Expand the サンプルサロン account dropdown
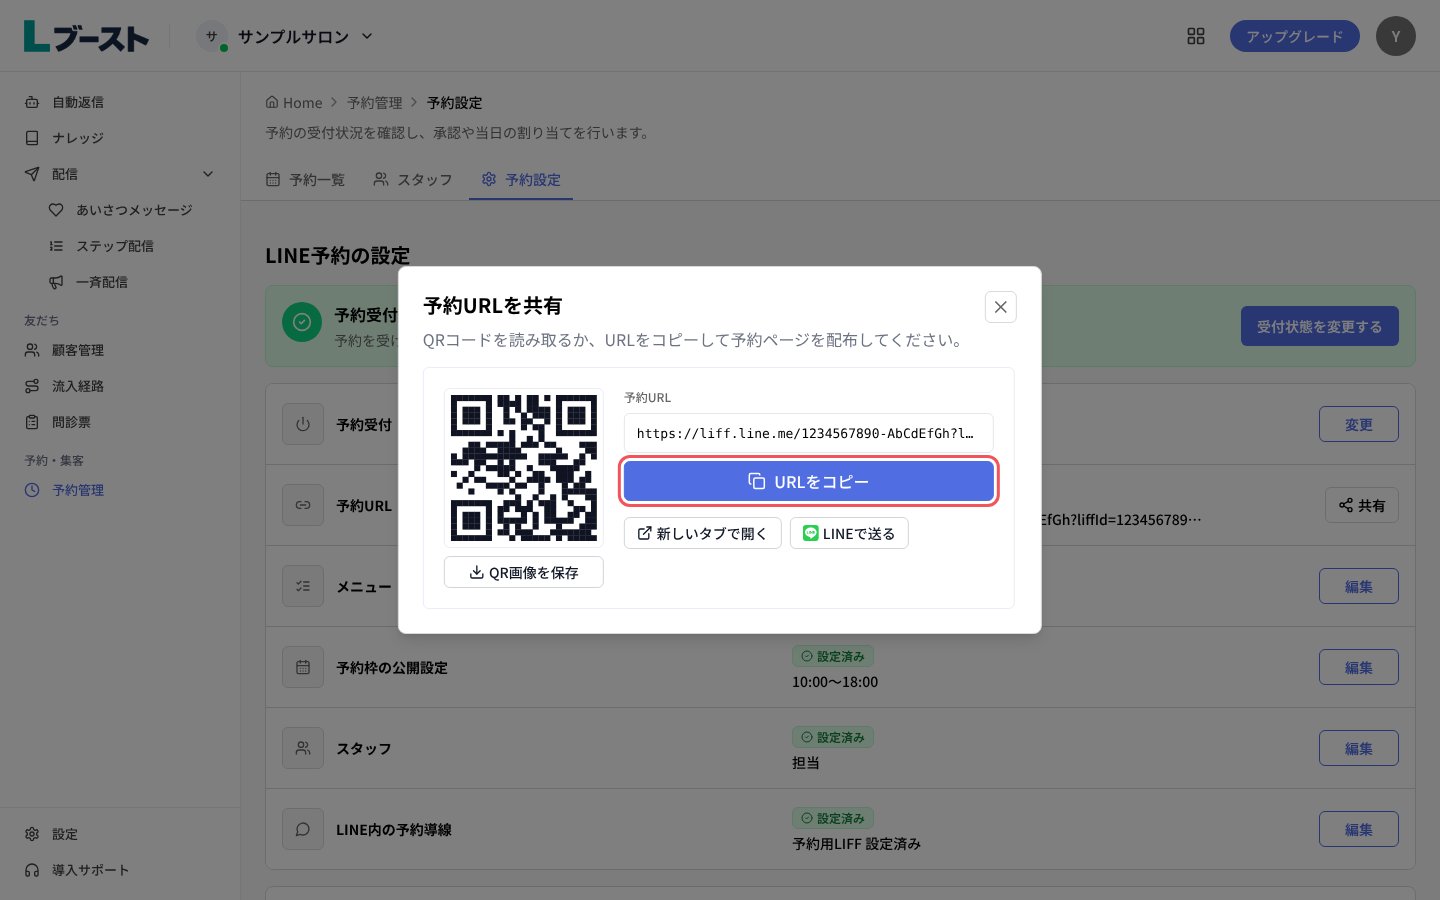Image resolution: width=1440 pixels, height=900 pixels. 285,36
